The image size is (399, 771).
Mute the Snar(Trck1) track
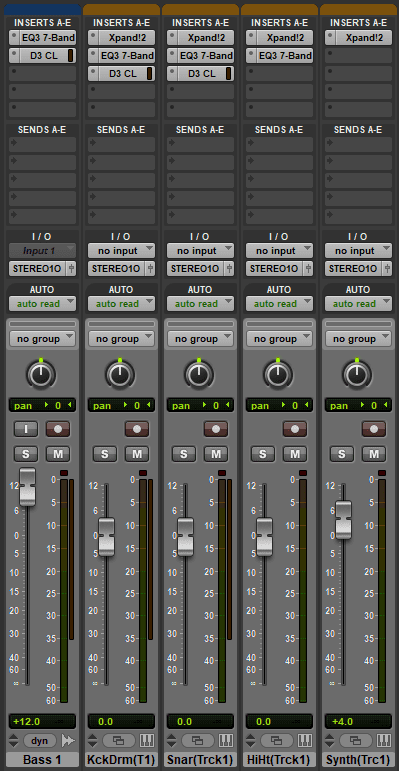pyautogui.click(x=216, y=454)
